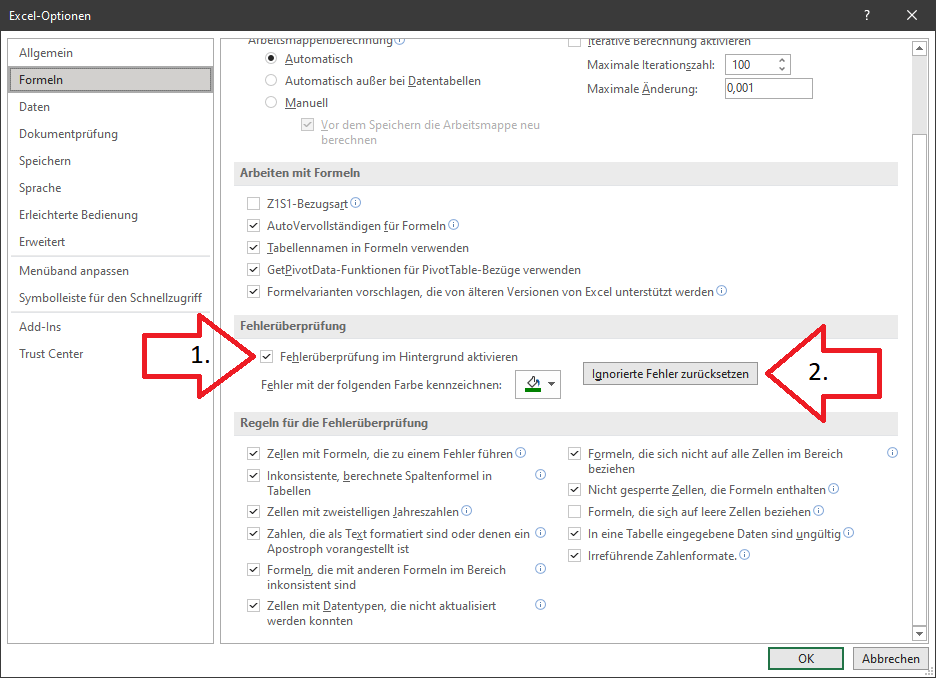Toggle Inkonsistente berechnete Spaltenformel checkbox
This screenshot has height=678, width=936.
click(254, 476)
